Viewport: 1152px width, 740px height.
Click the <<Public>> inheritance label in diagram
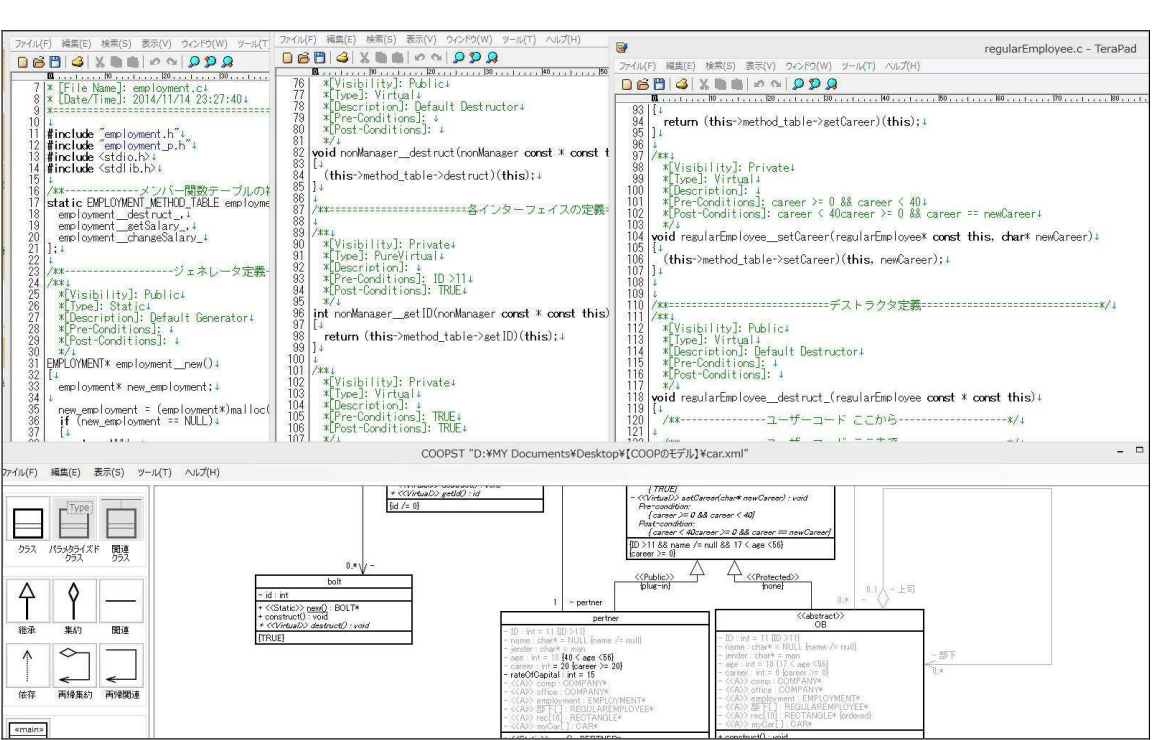[x=654, y=578]
